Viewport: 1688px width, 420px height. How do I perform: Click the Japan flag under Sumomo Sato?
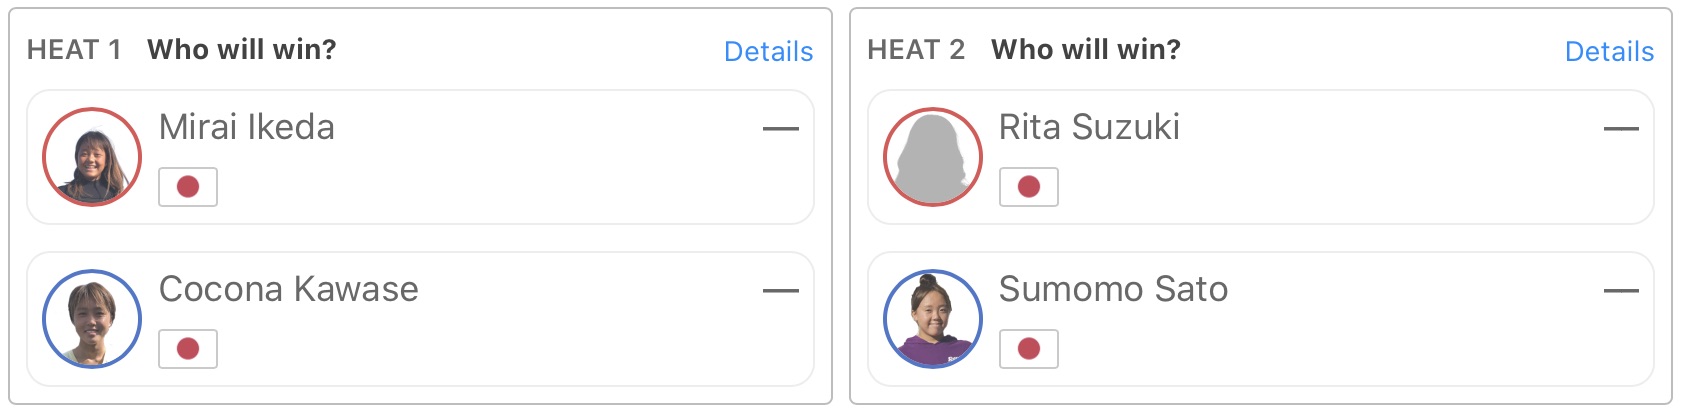tap(1029, 349)
